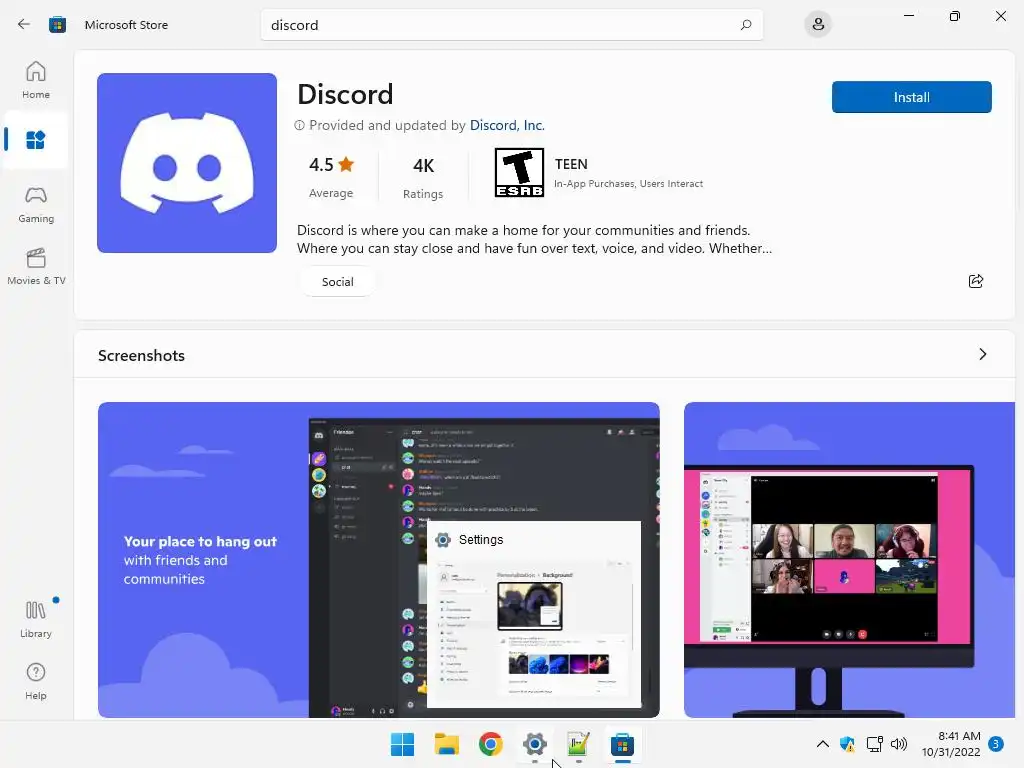Click the Microsoft Store logo icon
This screenshot has width=1024, height=768.
click(57, 25)
